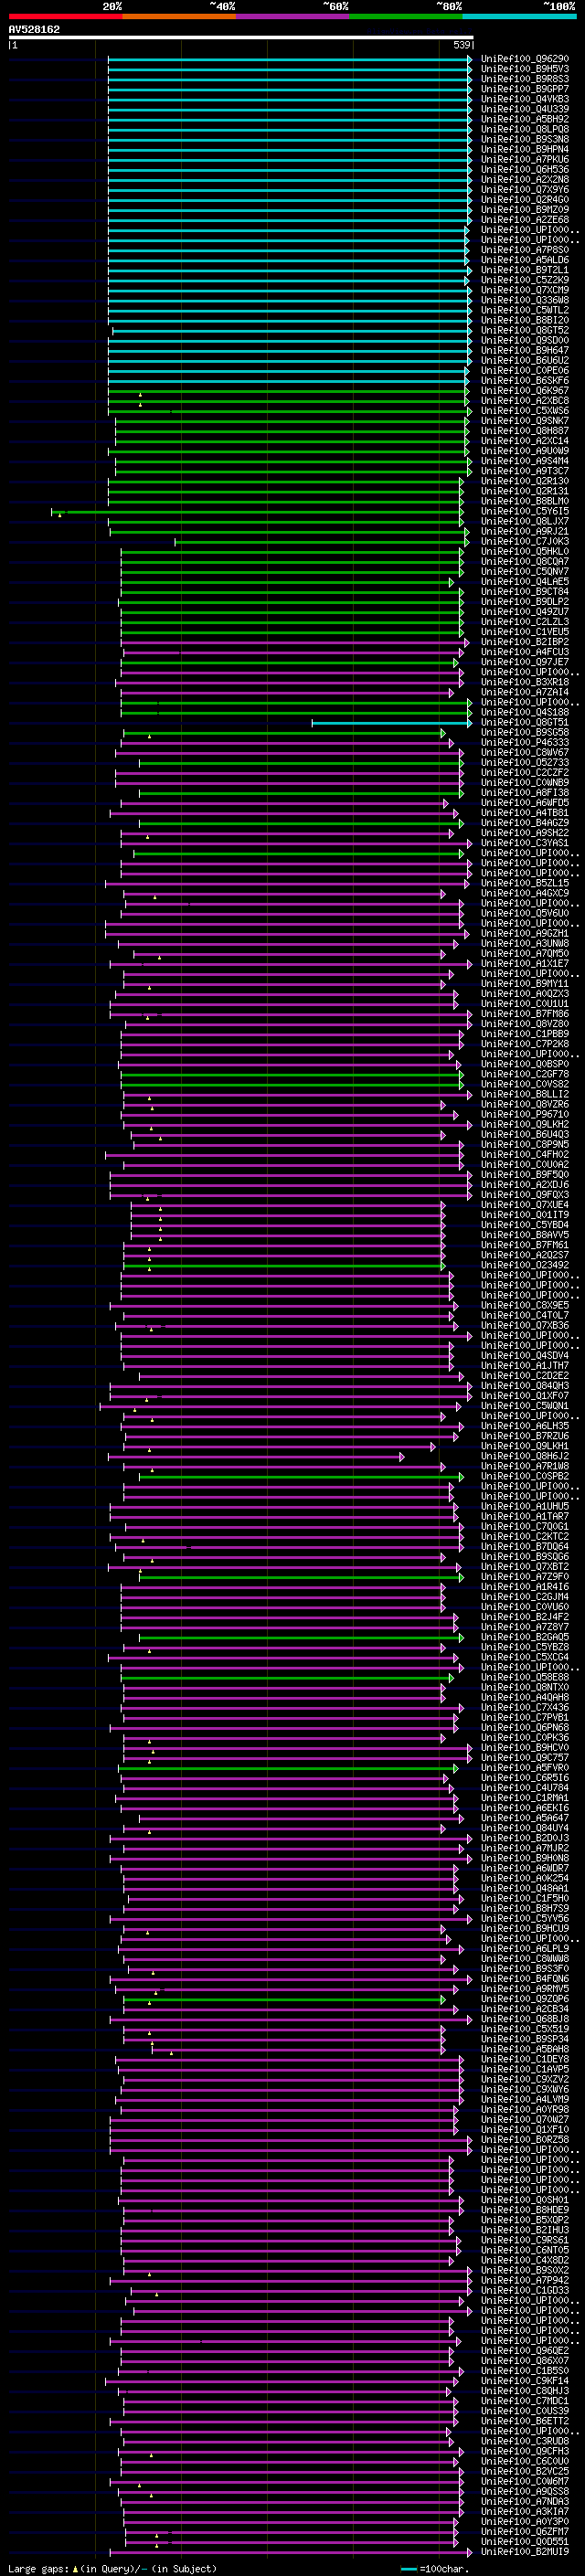This screenshot has height=2576, width=585.
Task: Select hit label UniRef100_Q4LAE5
Action: 525,582
